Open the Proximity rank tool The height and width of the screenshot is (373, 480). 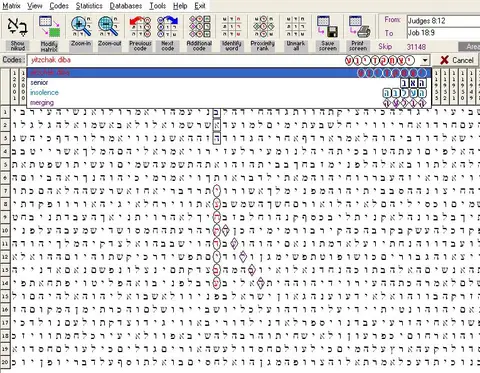[x=263, y=26]
